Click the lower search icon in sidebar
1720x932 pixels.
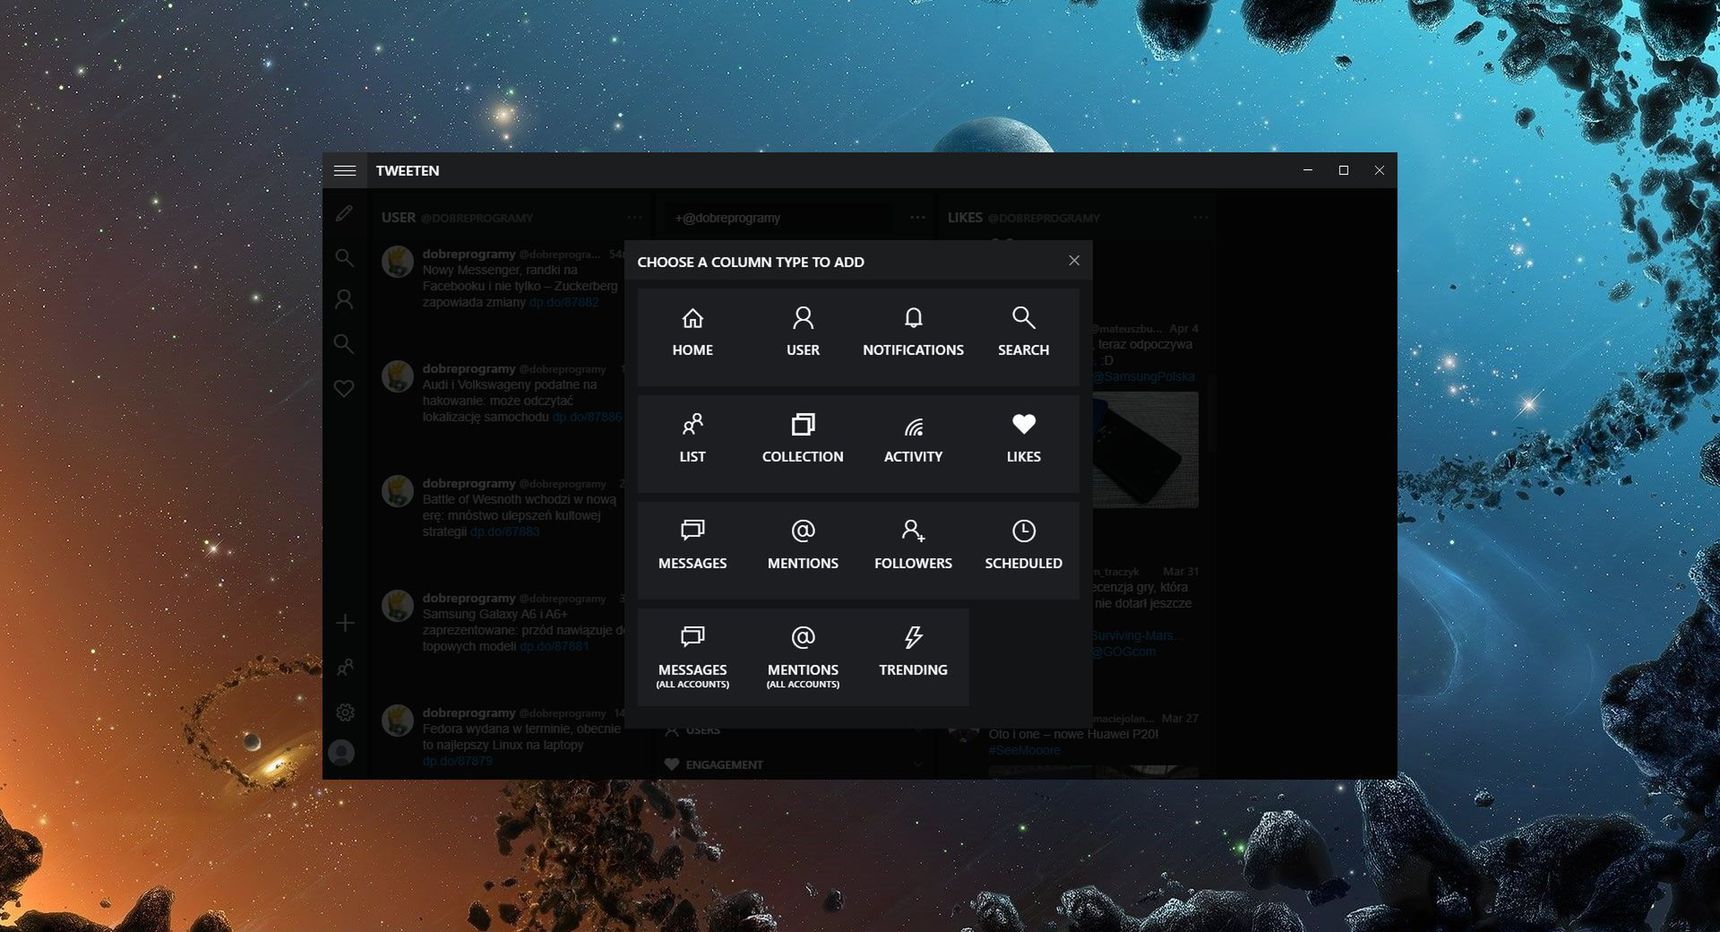tap(344, 343)
